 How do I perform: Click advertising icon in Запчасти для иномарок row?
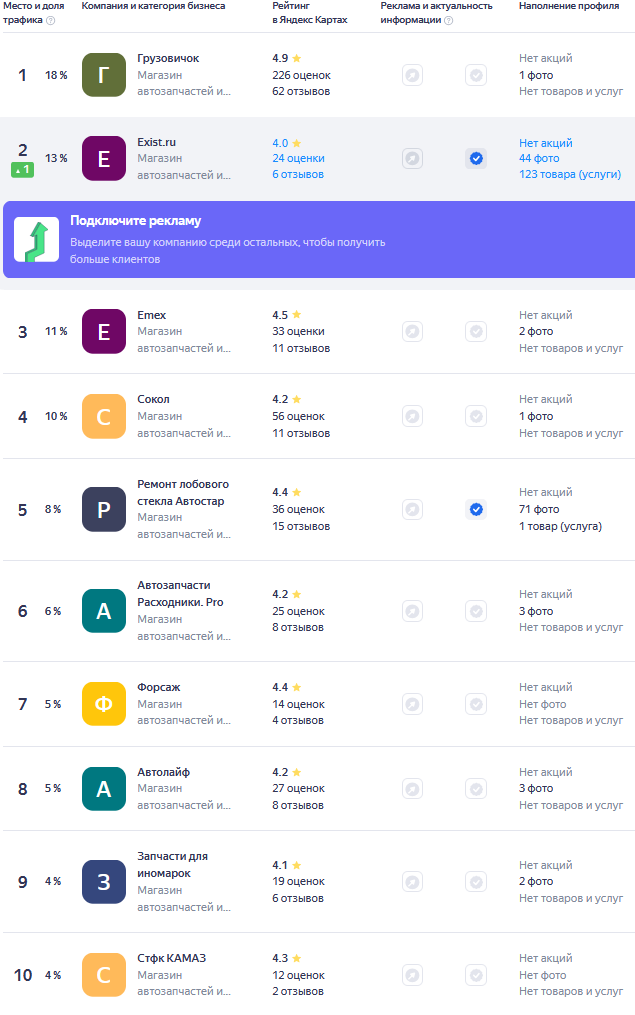pos(412,882)
